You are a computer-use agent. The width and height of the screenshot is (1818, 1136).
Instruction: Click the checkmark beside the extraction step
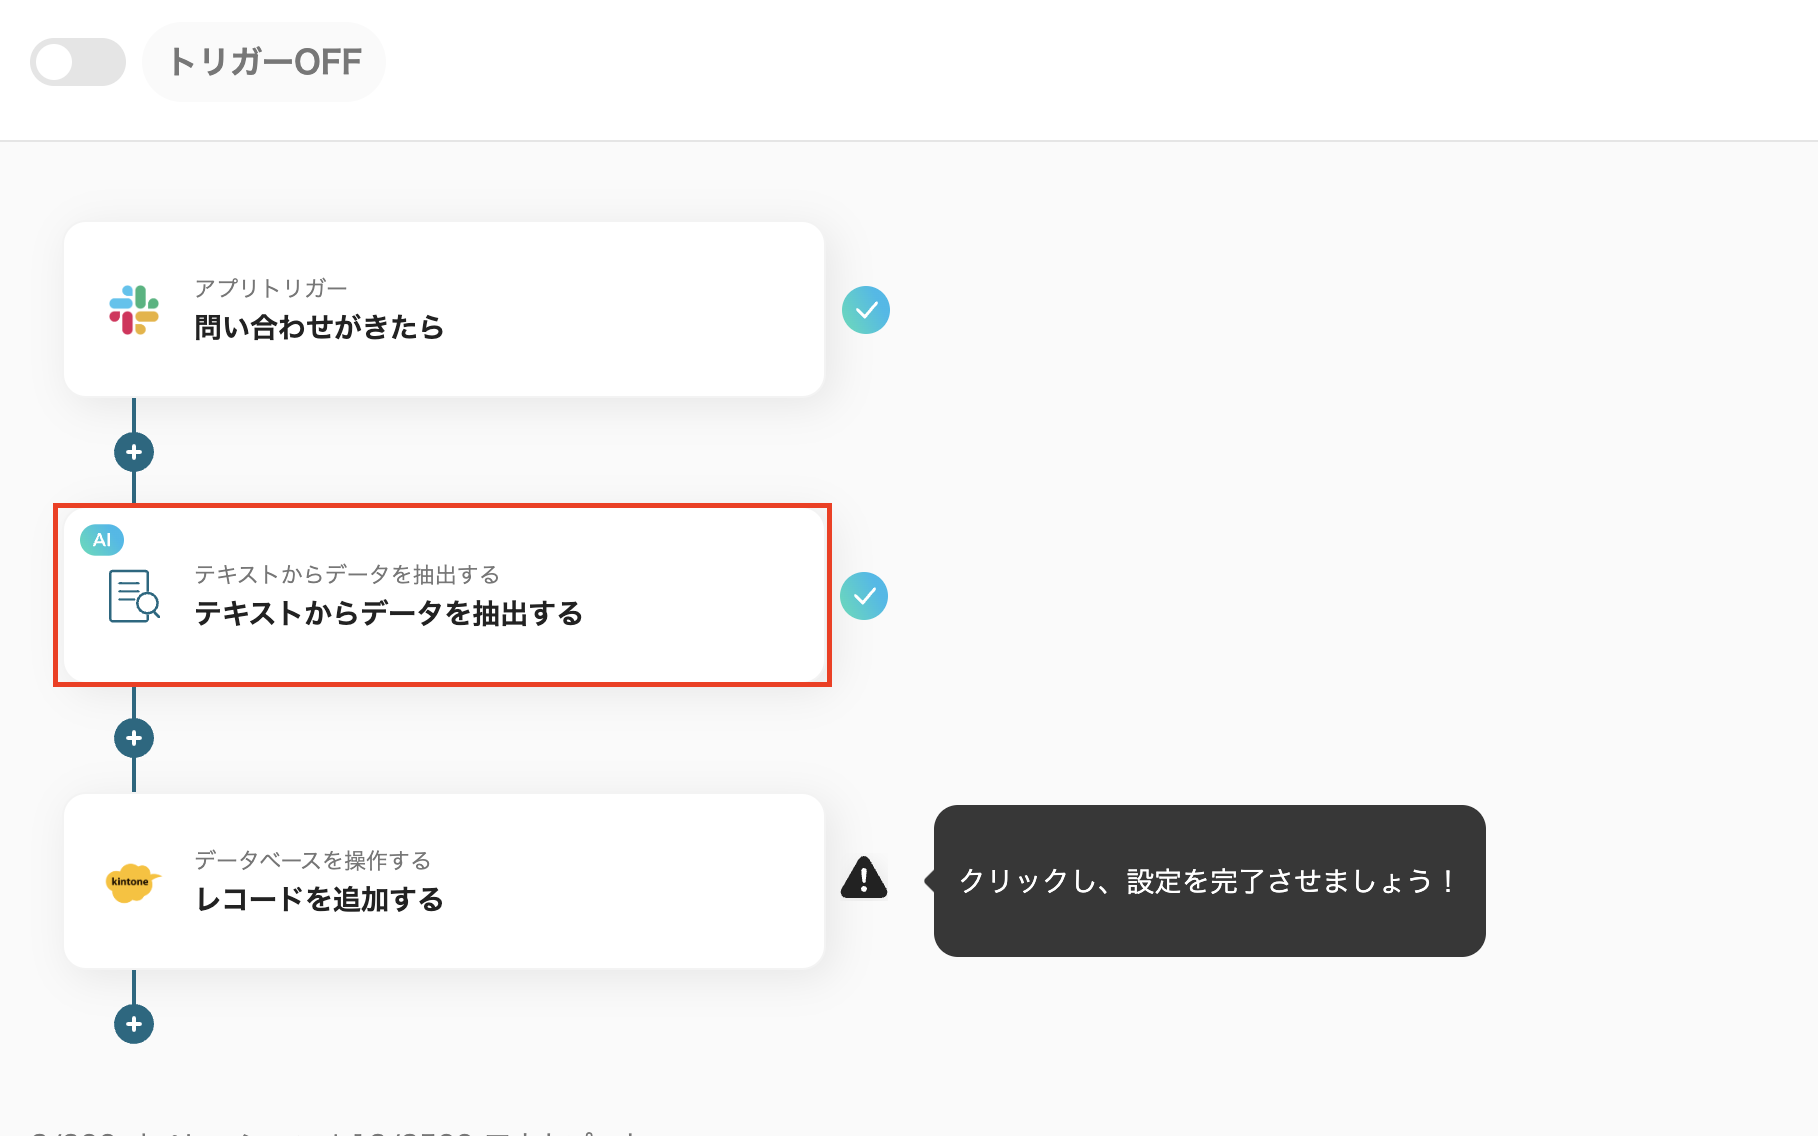point(866,597)
